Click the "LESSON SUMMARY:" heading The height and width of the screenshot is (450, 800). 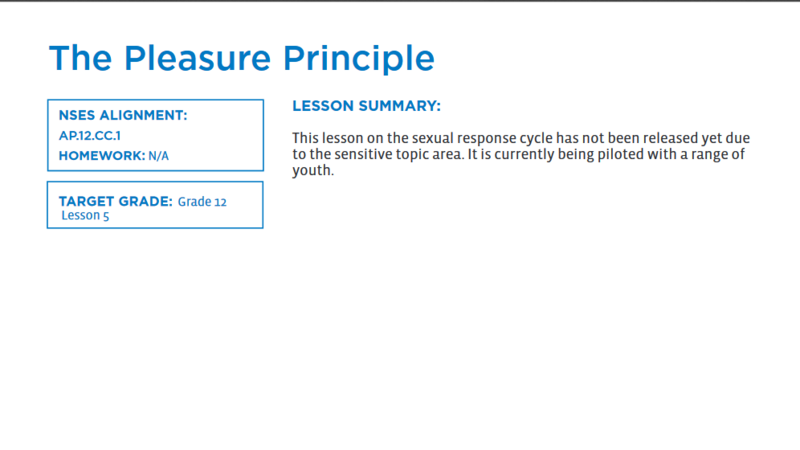366,106
